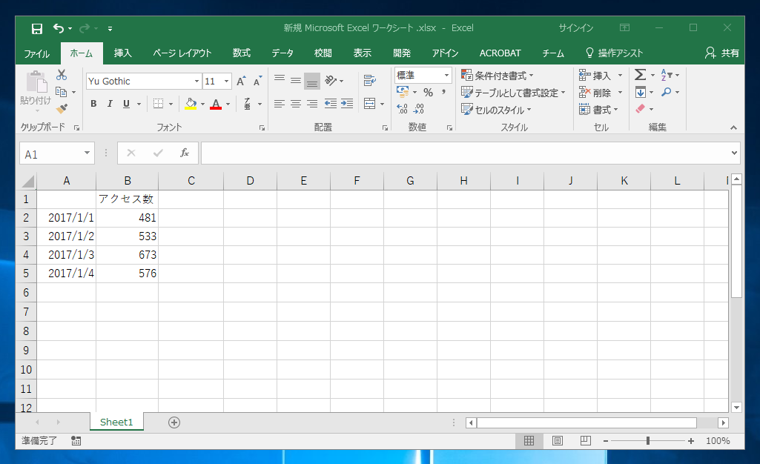Decrease decimal places

pos(419,109)
